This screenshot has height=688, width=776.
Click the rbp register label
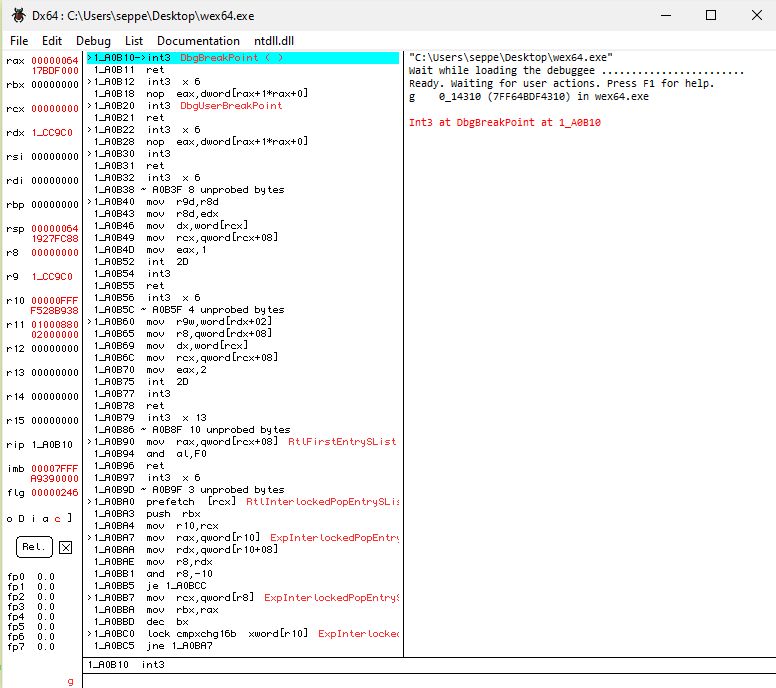15,204
